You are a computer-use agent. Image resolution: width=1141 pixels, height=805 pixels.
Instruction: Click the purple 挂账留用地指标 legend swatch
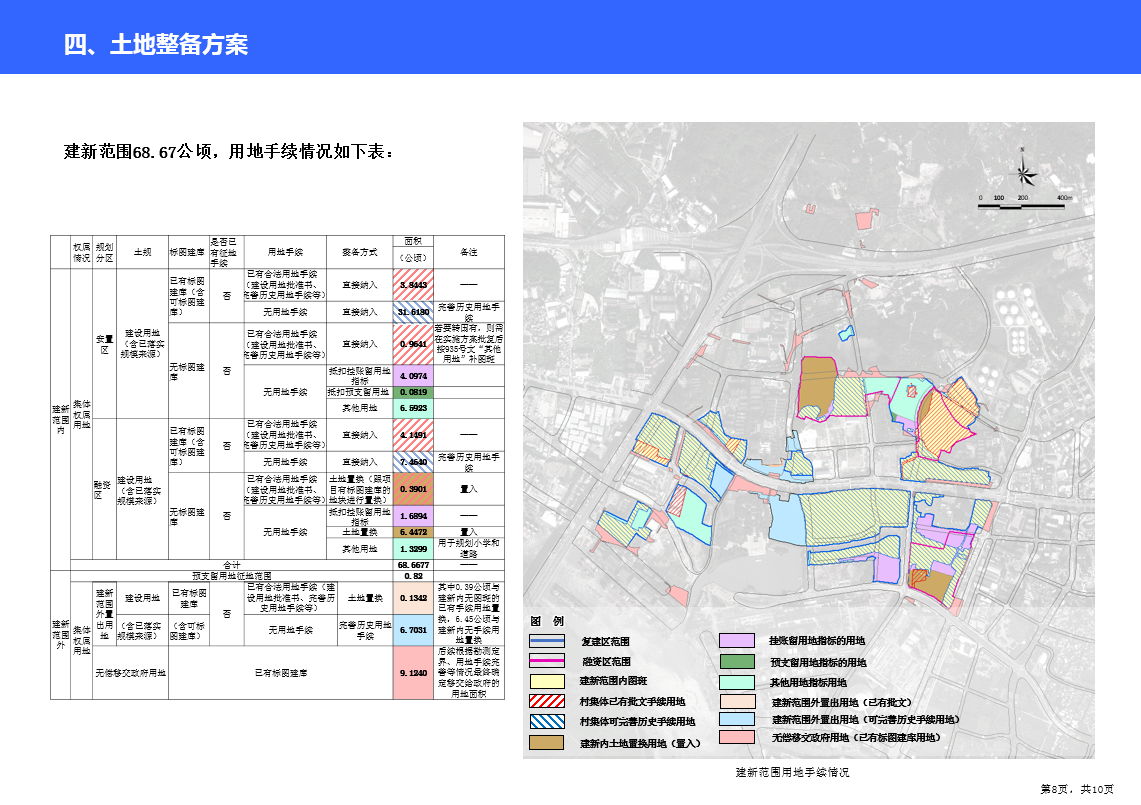point(736,641)
